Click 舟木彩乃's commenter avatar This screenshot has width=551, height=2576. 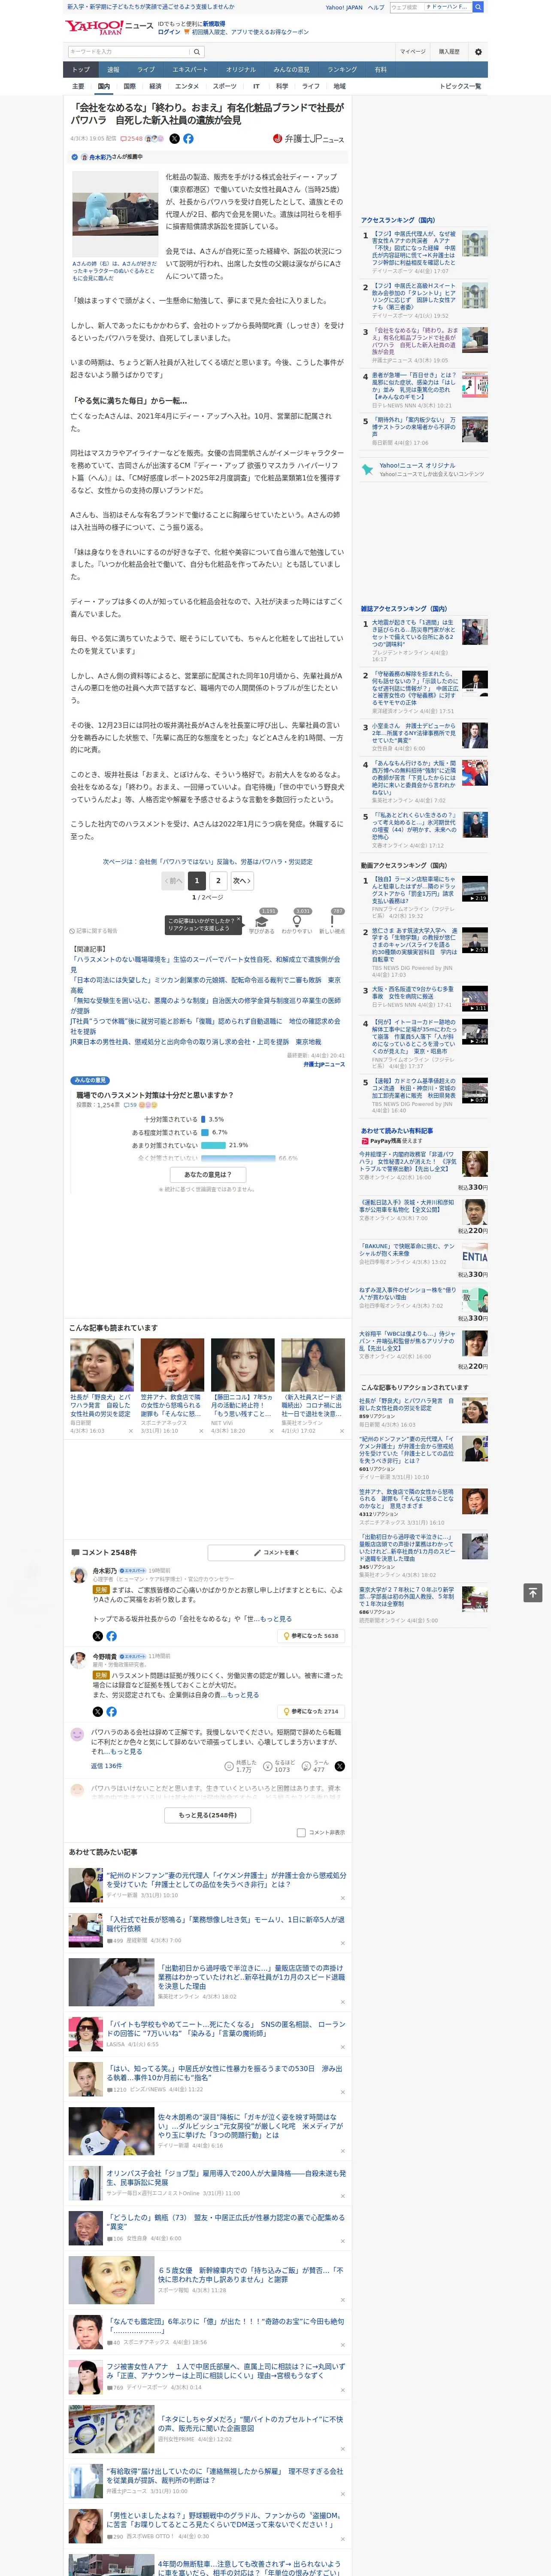point(78,1575)
